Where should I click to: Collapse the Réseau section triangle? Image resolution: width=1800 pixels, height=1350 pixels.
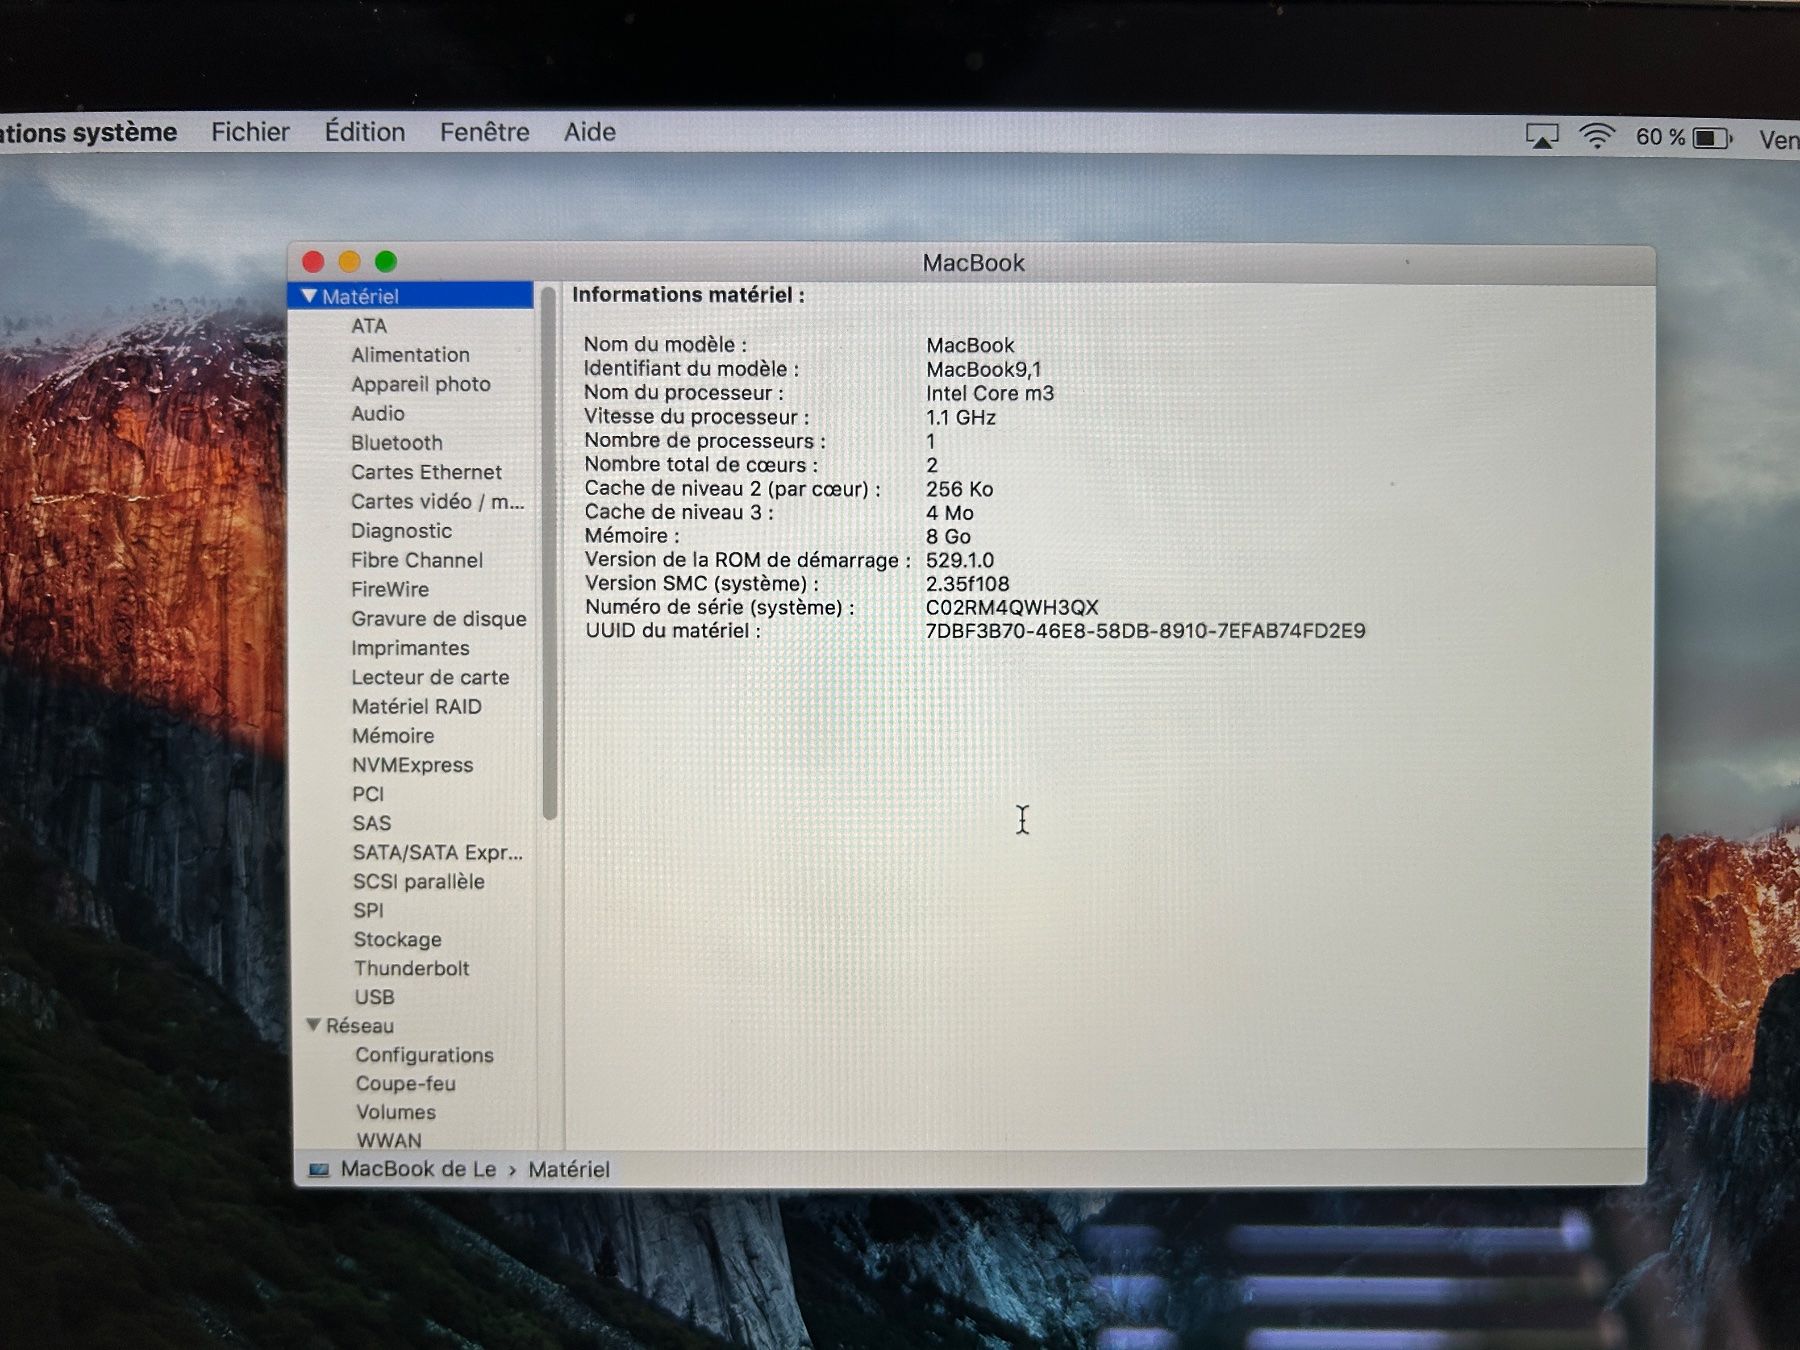313,1025
